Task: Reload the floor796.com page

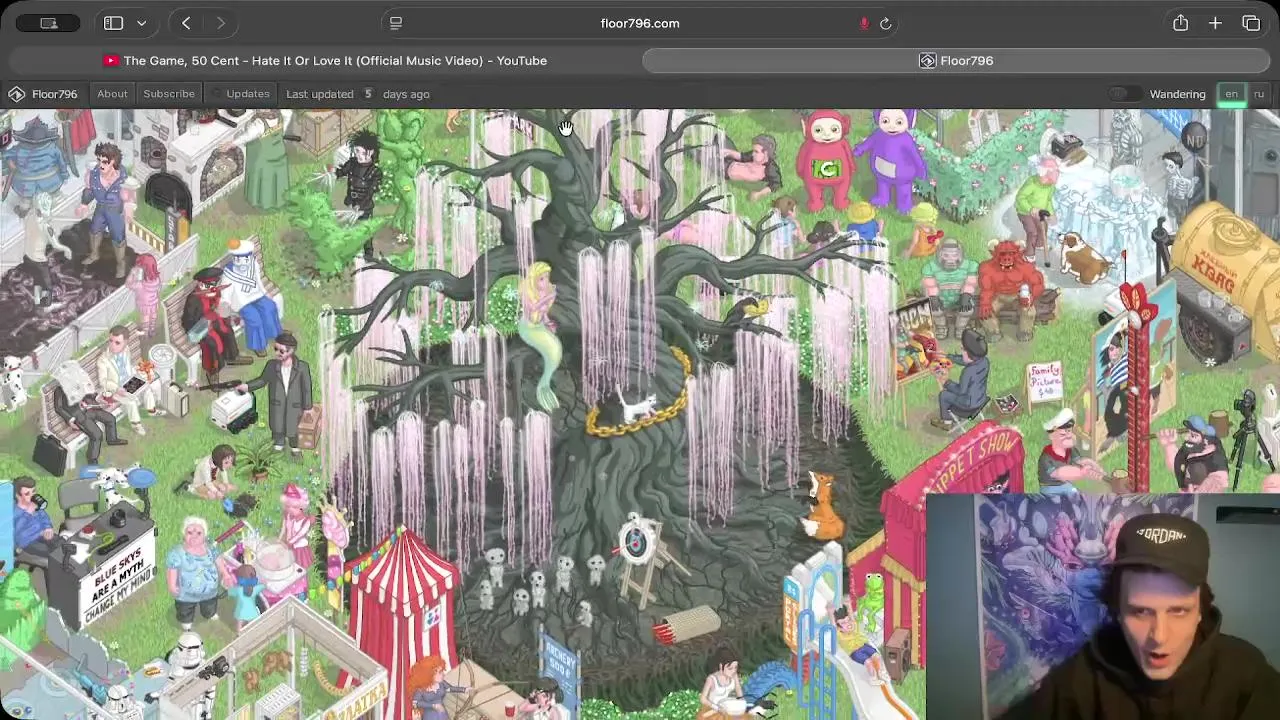Action: tap(886, 23)
